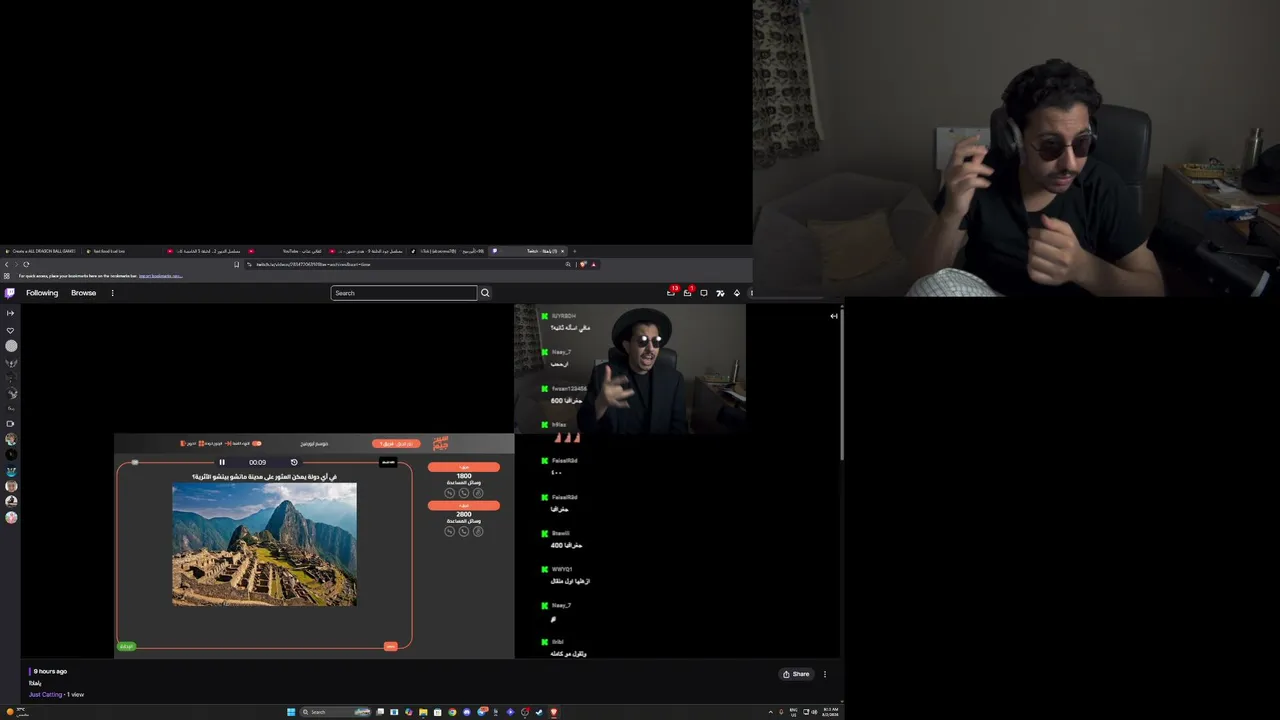Switch to ALL DRAGON BALL GAMES tab

(42, 251)
